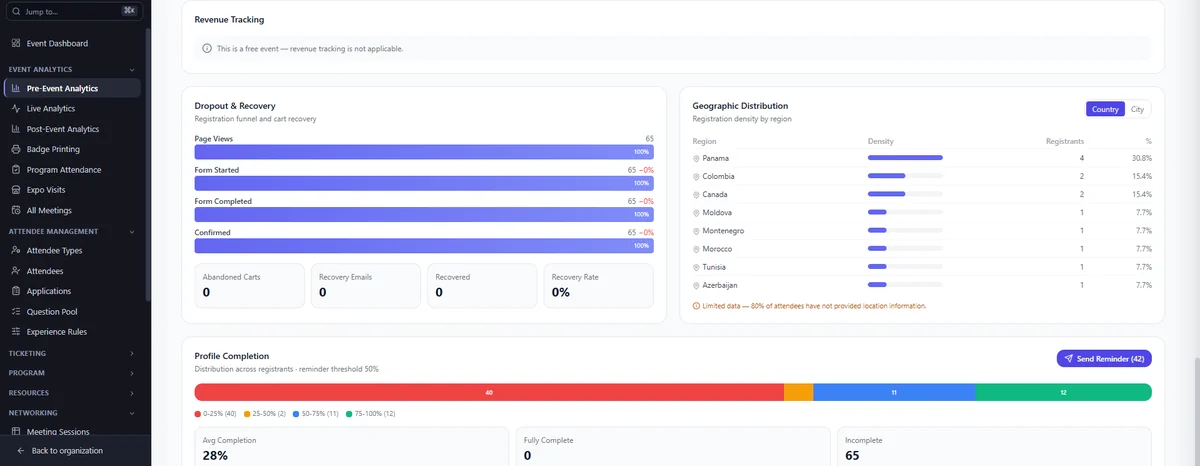Open the Question Pool page

(72, 312)
